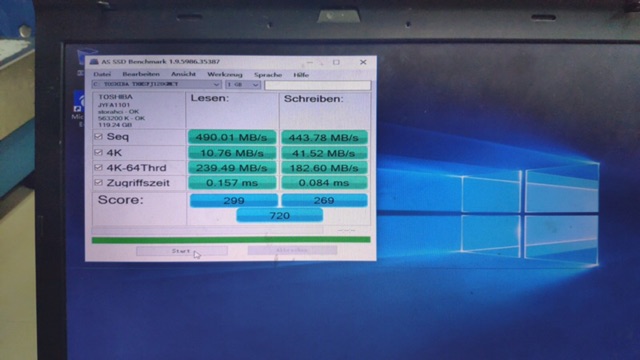
Task: Click the write access time 0.084 ms
Action: 324,183
